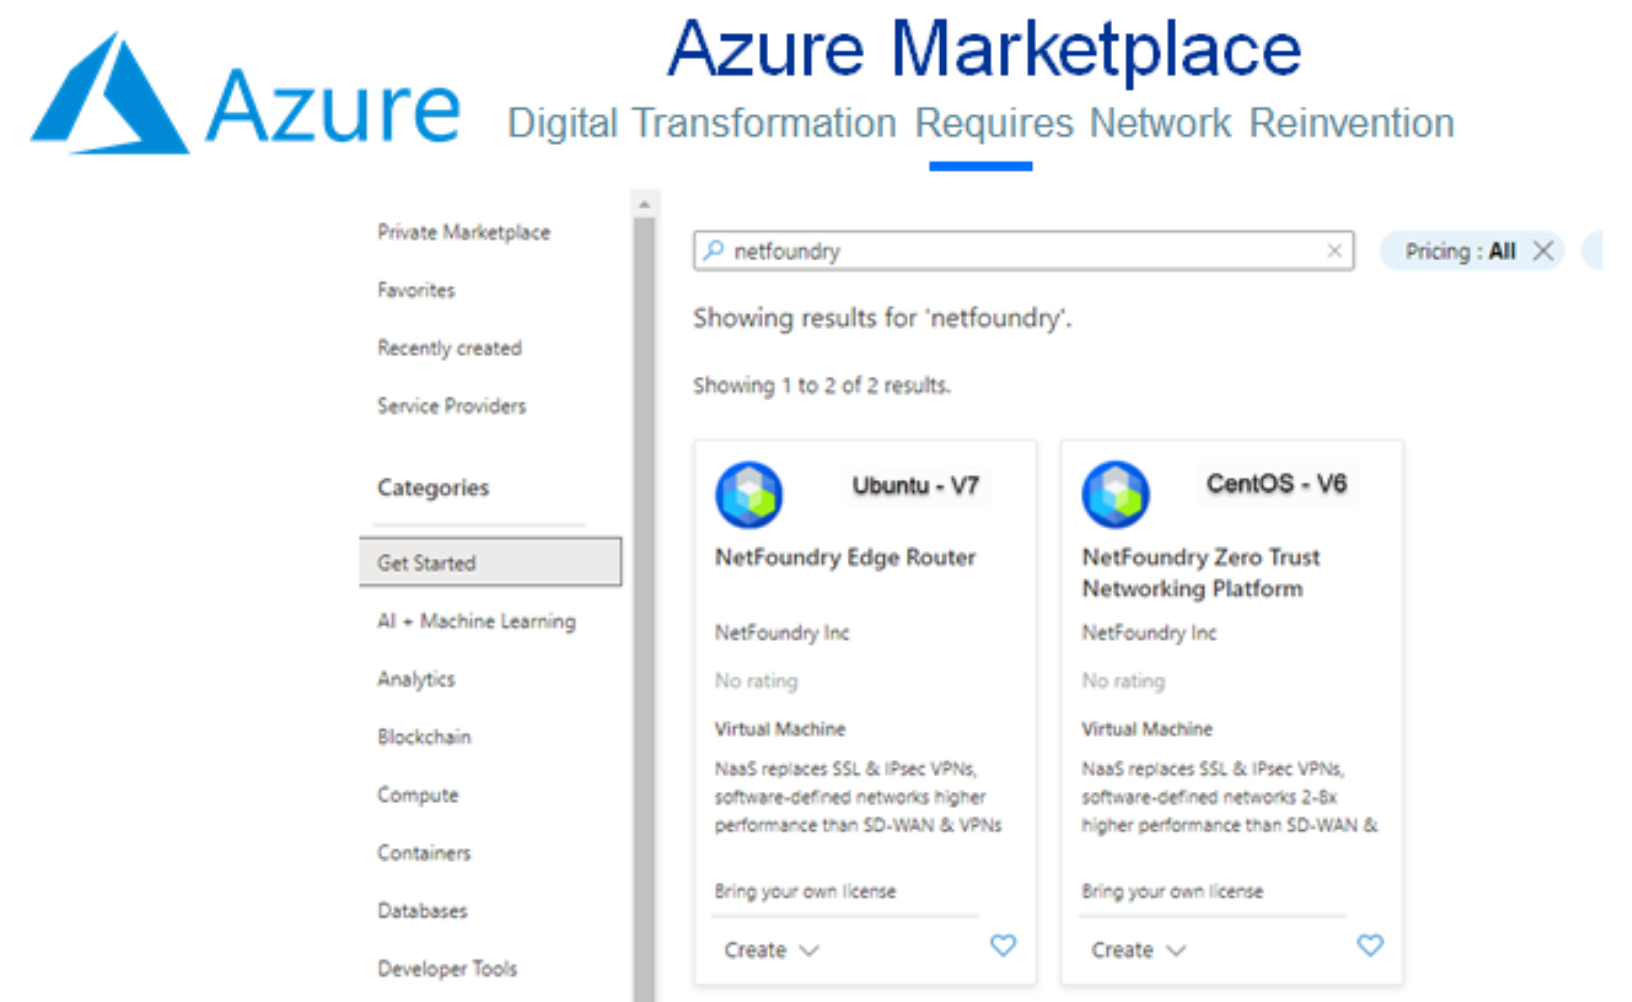This screenshot has height=1002, width=1632.
Task: Go to Recently created
Action: (450, 348)
